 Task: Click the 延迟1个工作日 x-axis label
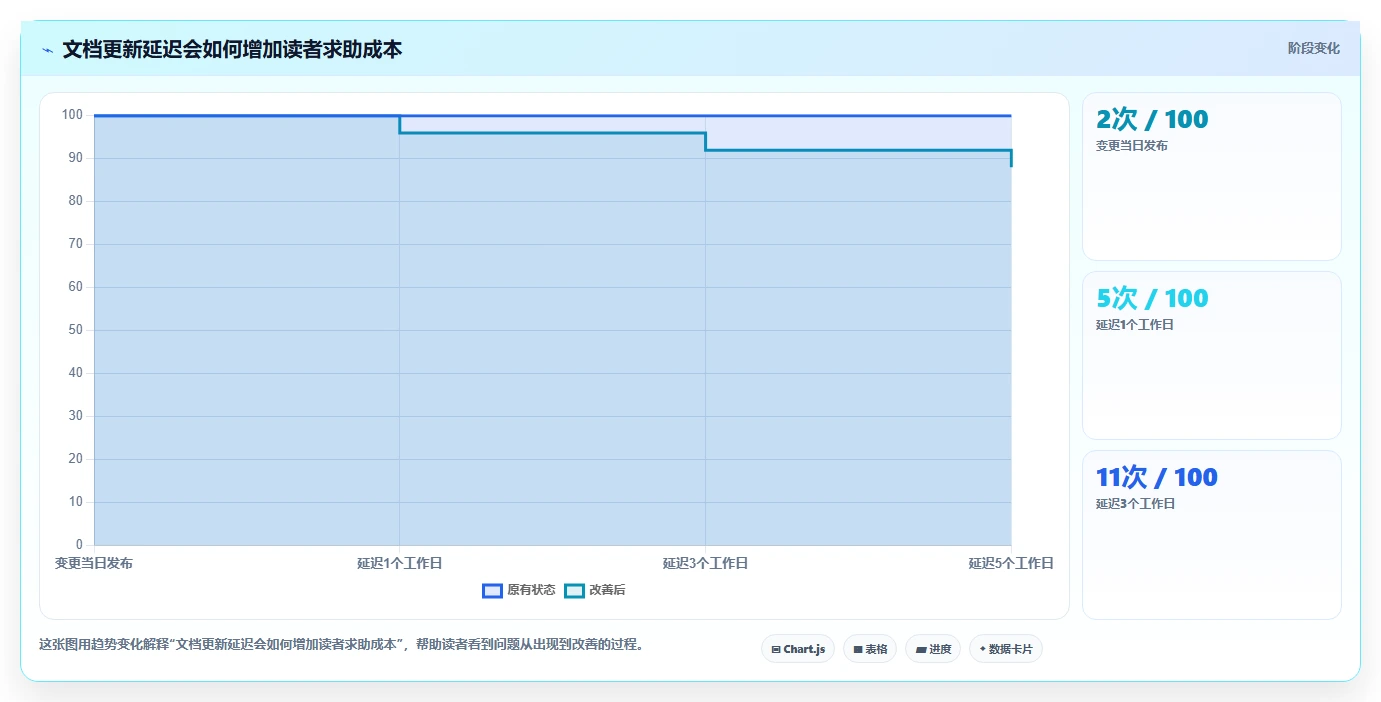[x=400, y=563]
